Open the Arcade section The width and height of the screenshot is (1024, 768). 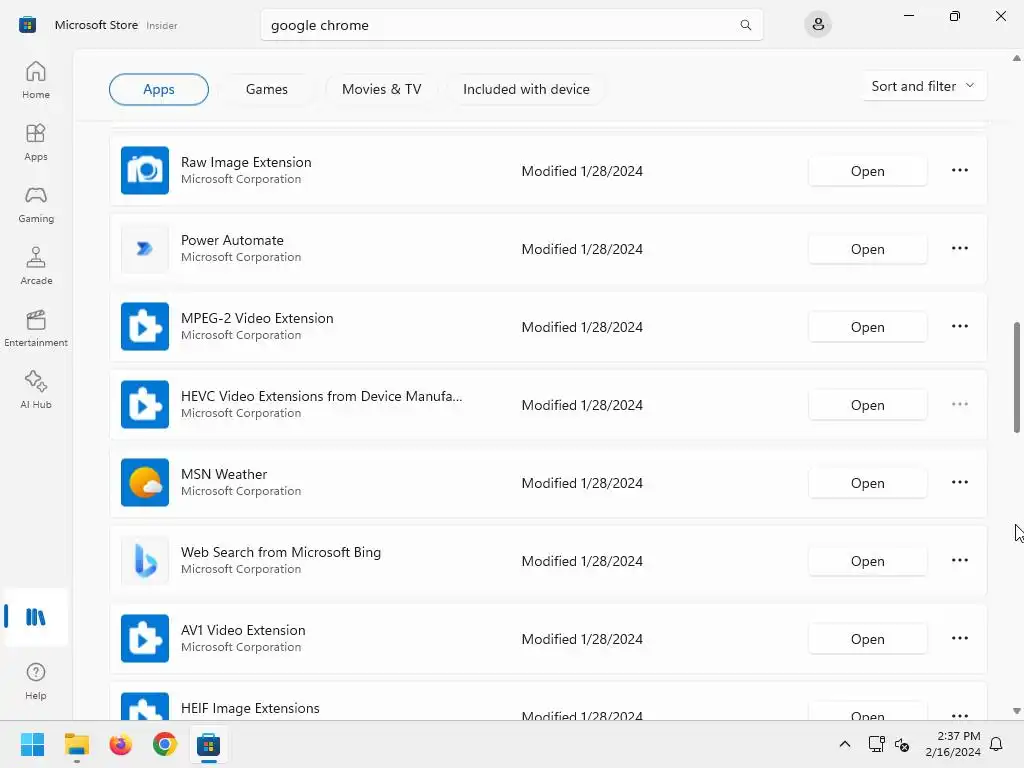(x=36, y=266)
